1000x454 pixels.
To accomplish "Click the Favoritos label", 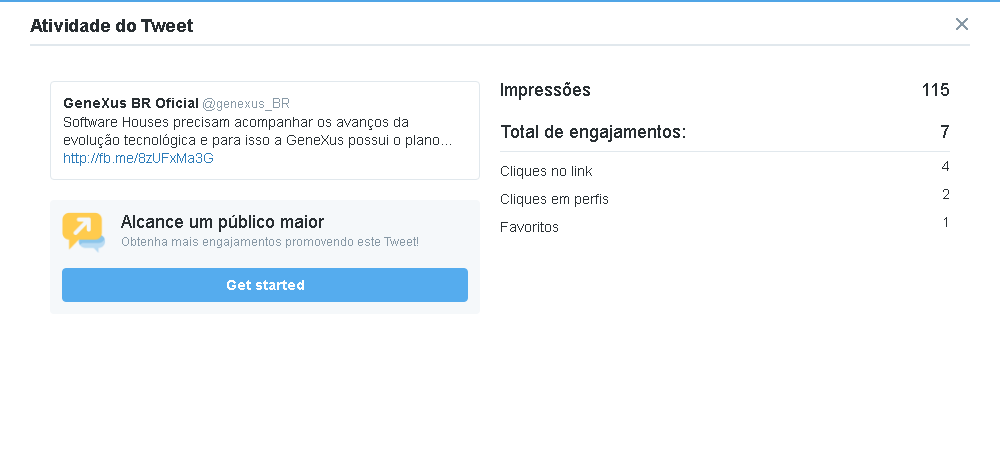I will tap(529, 228).
